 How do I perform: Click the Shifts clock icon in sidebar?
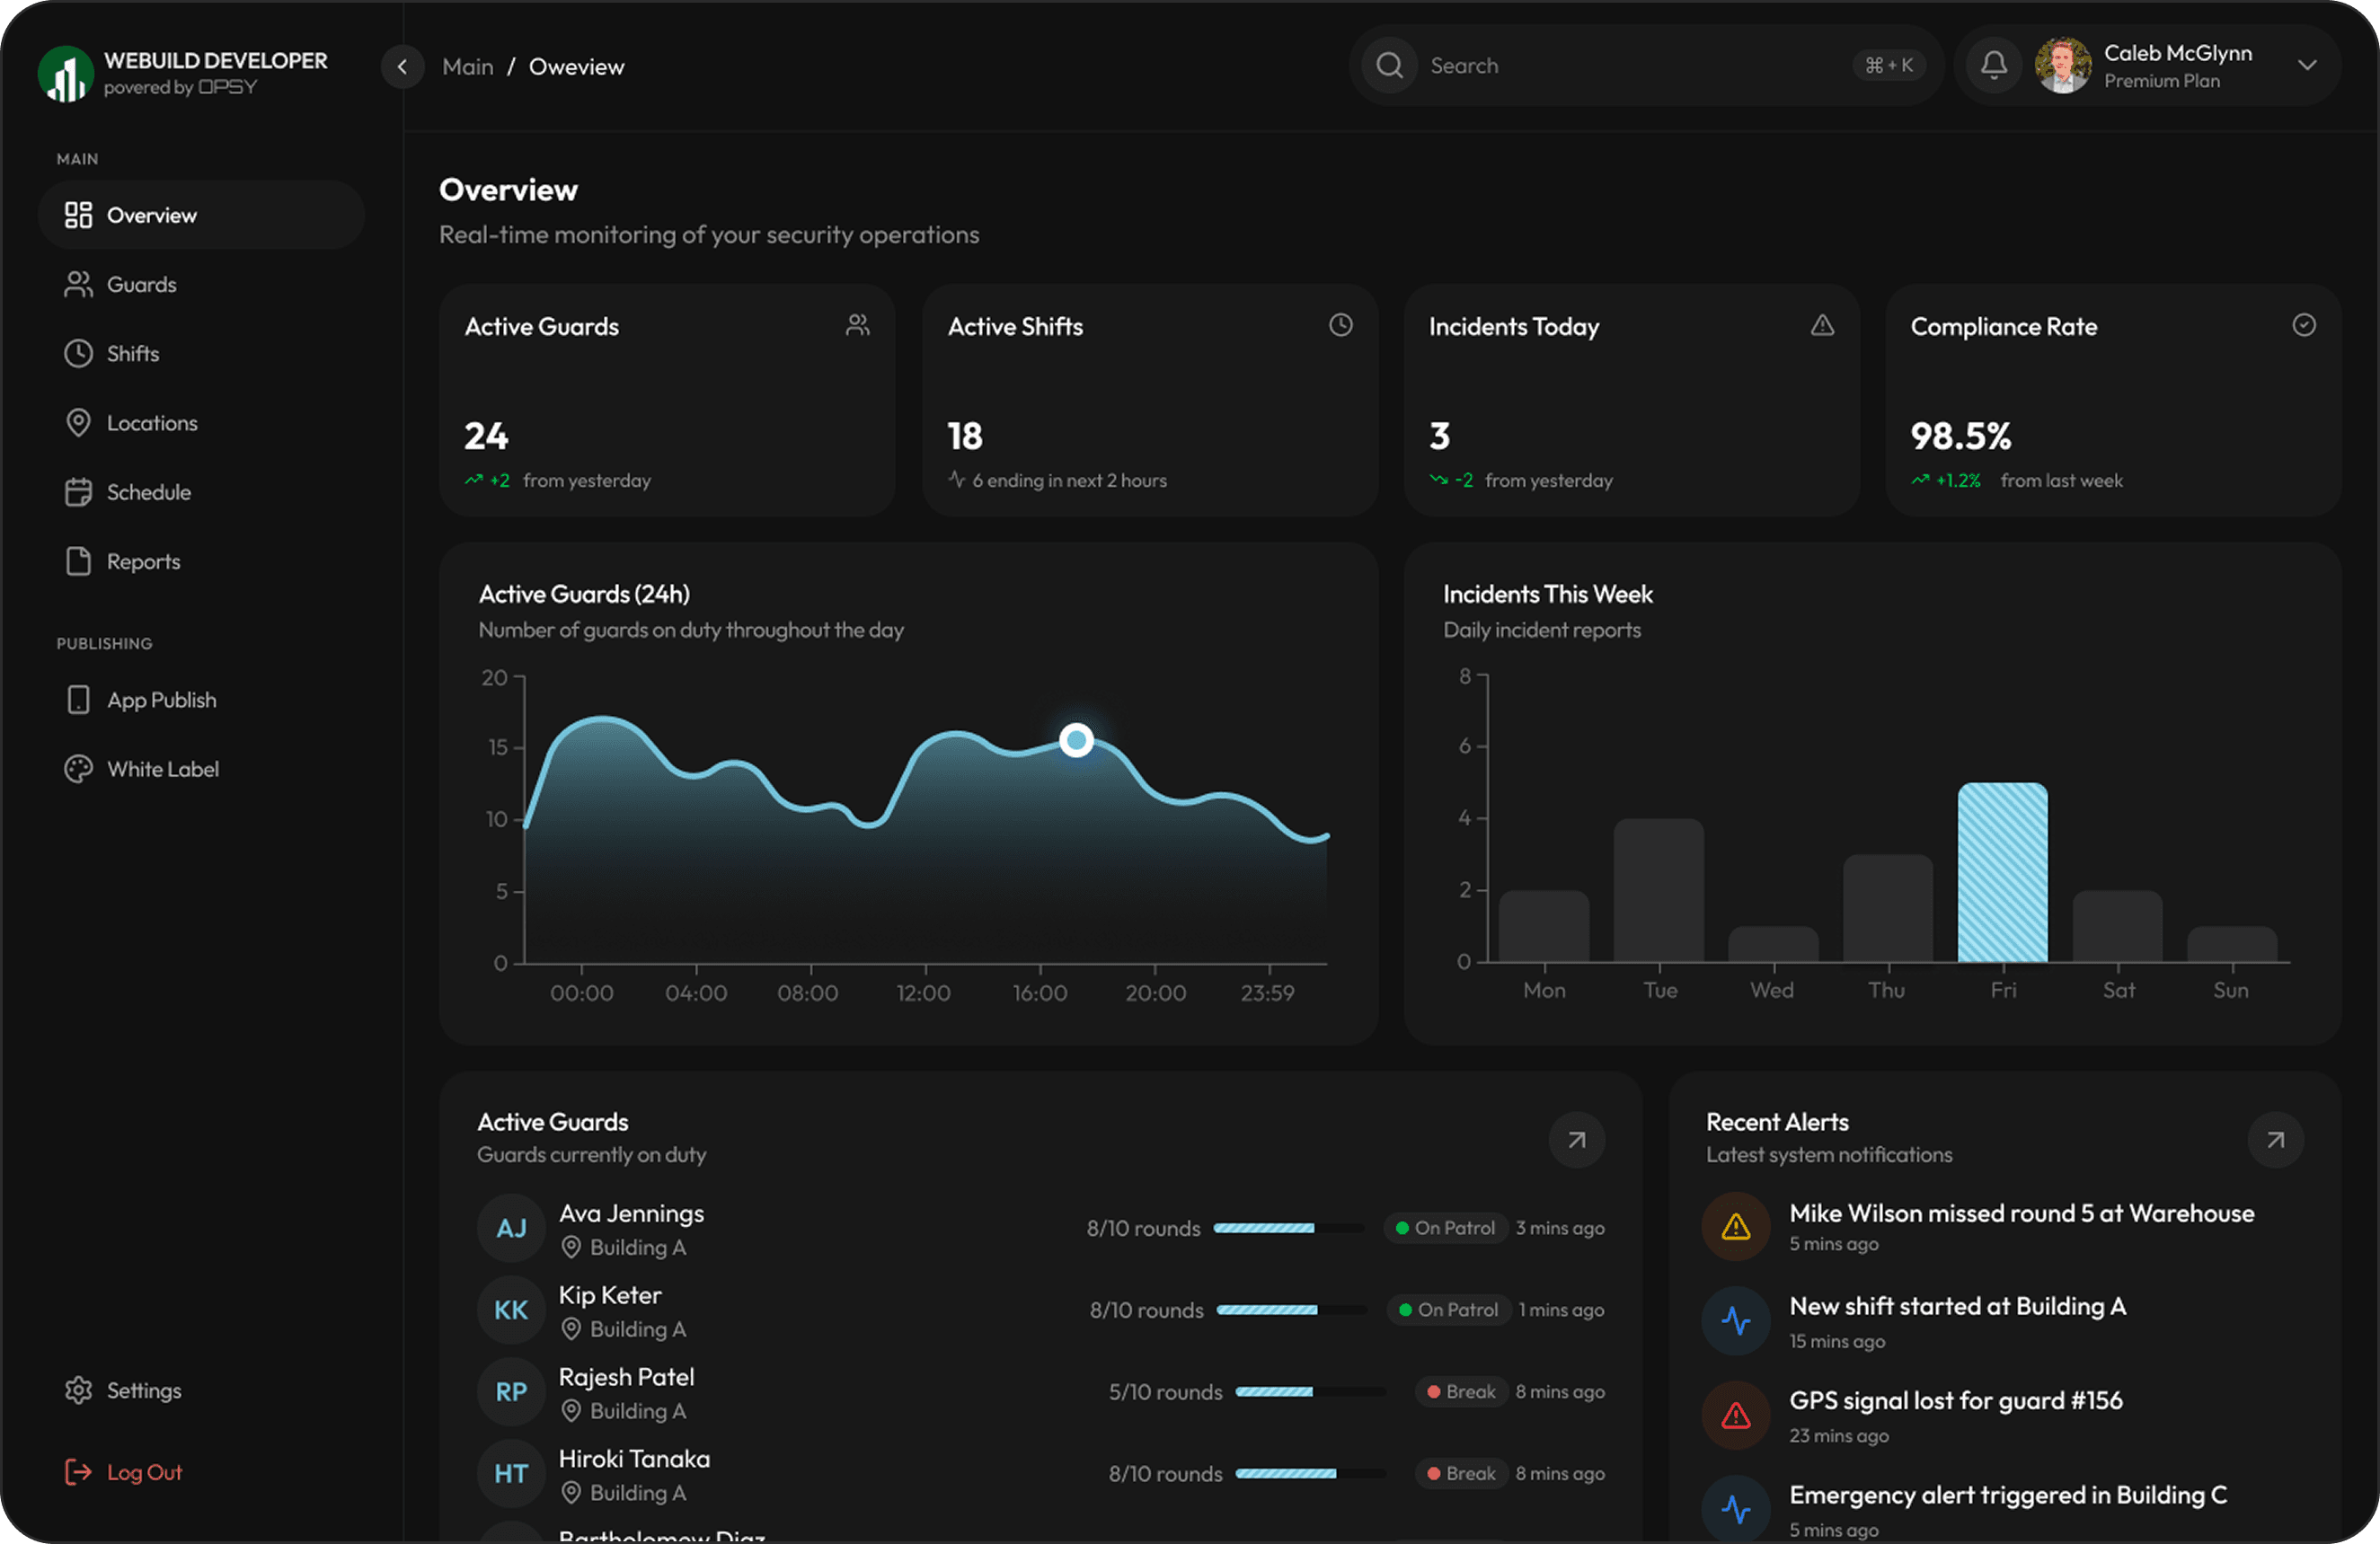coord(78,354)
